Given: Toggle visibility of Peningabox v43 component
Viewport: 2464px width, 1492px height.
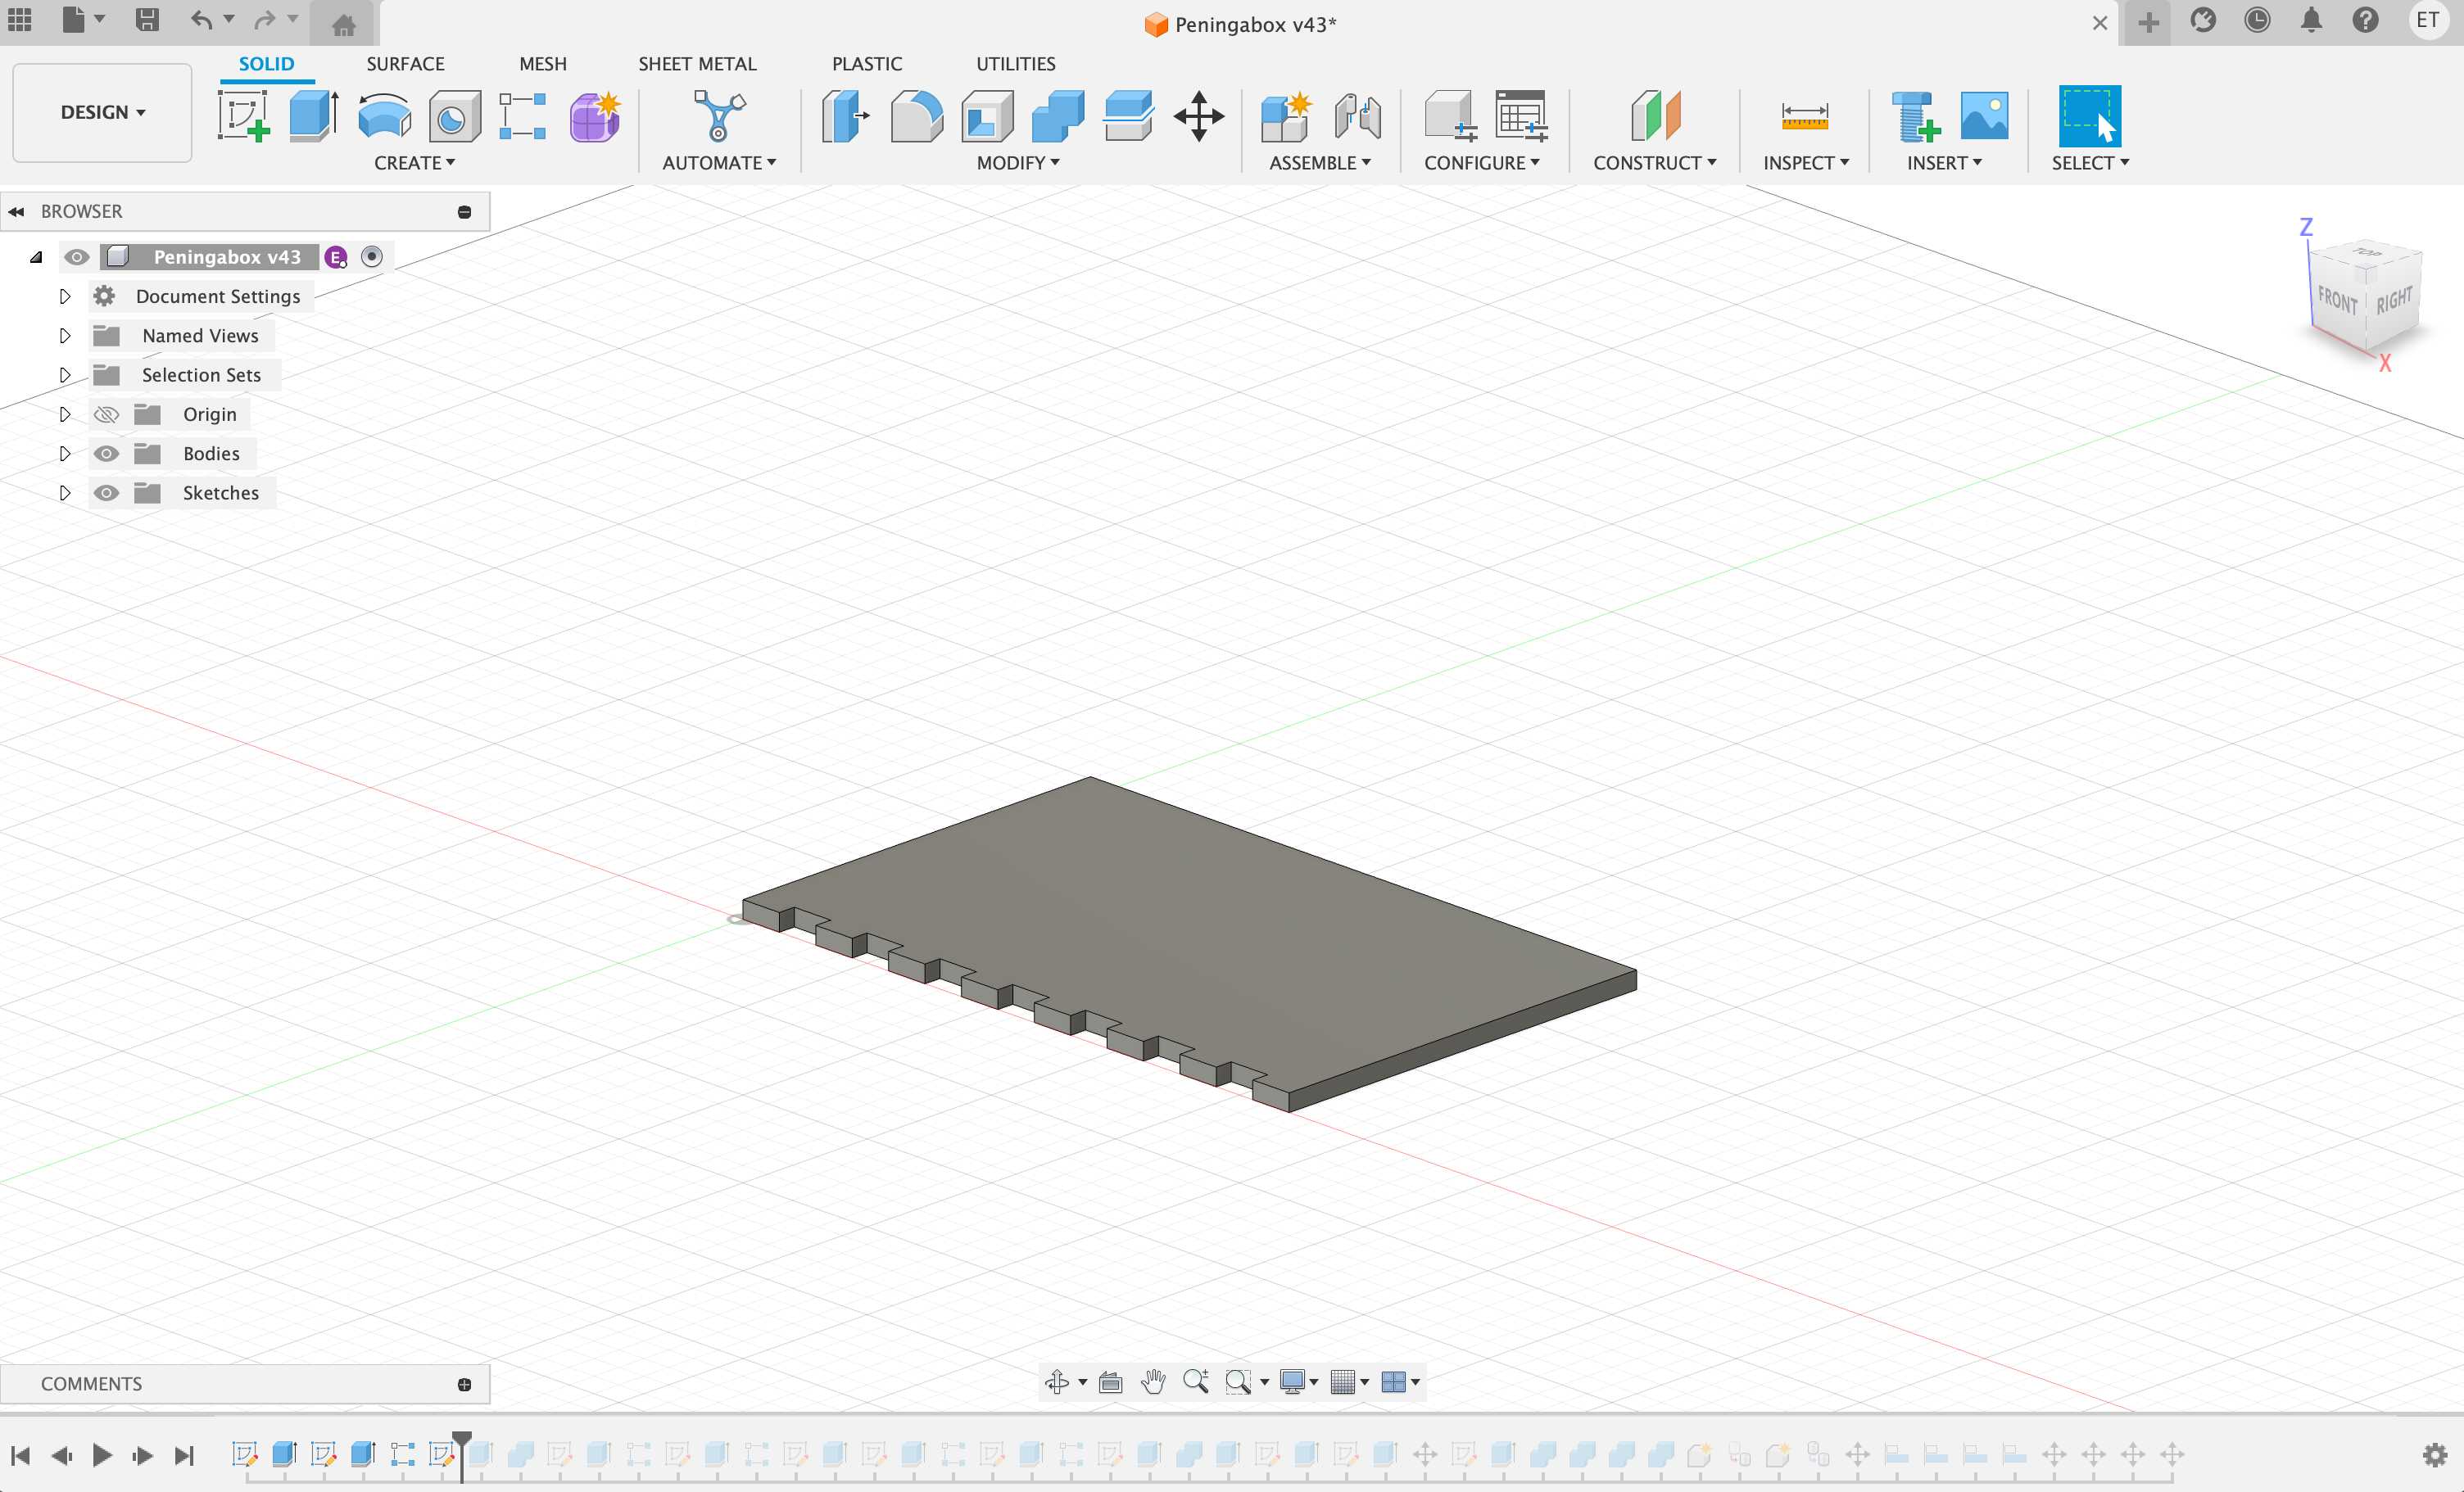Looking at the screenshot, I should pos(77,257).
